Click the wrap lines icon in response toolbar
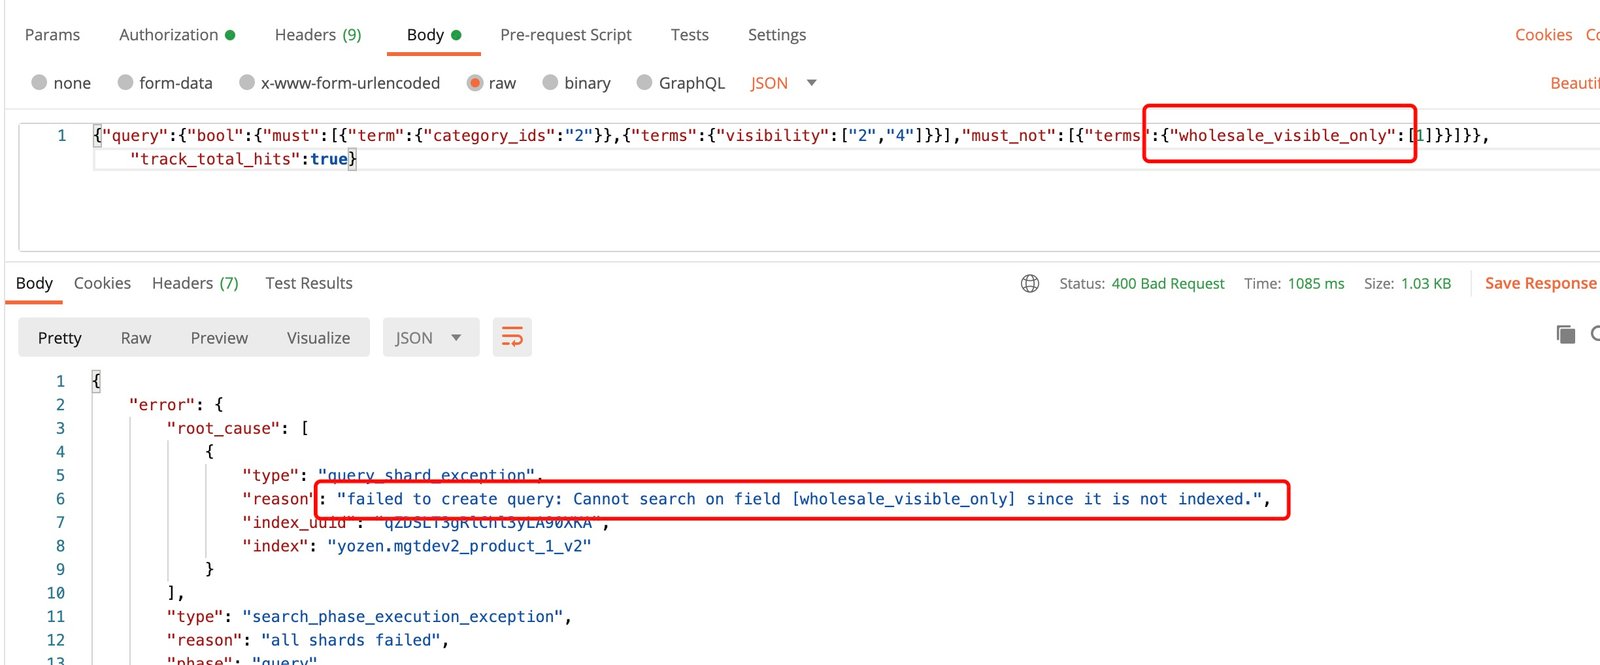Viewport: 1600px width, 665px height. click(512, 338)
